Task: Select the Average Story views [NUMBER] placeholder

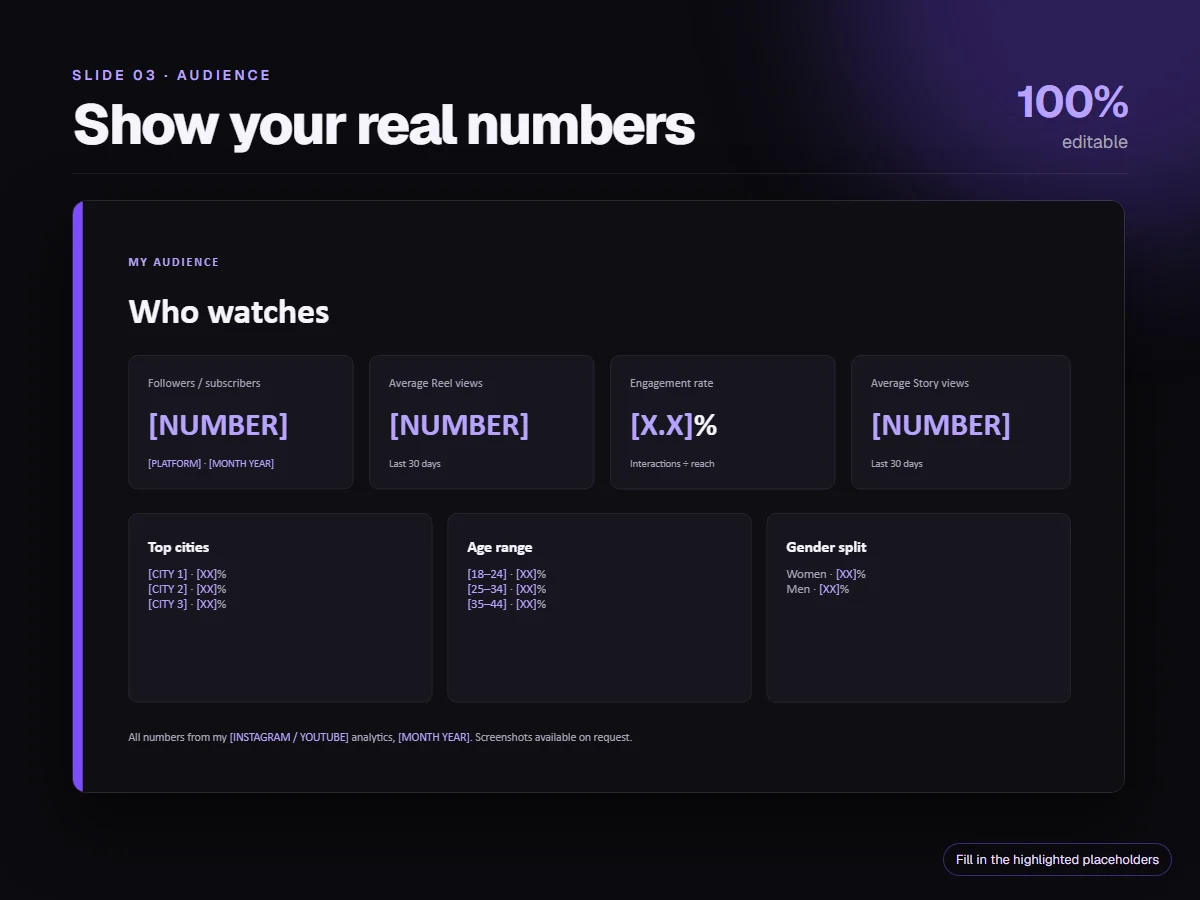Action: (x=941, y=425)
